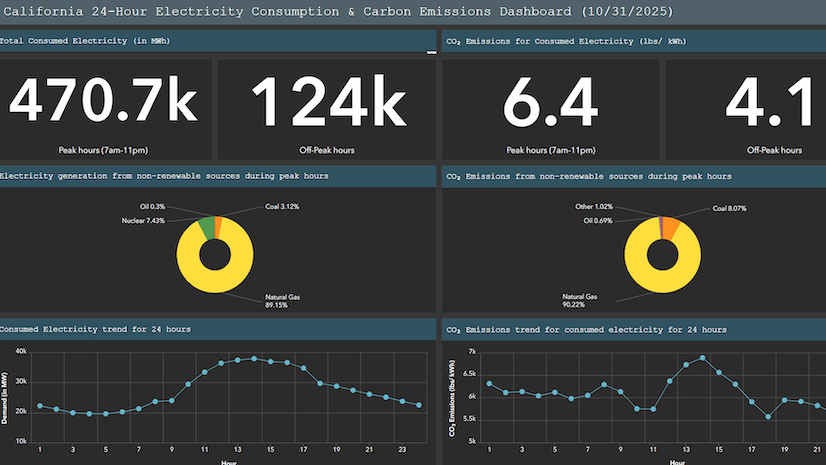Click the Other 1.02% emissions label
Viewport: 826px width, 465px height.
(x=594, y=206)
